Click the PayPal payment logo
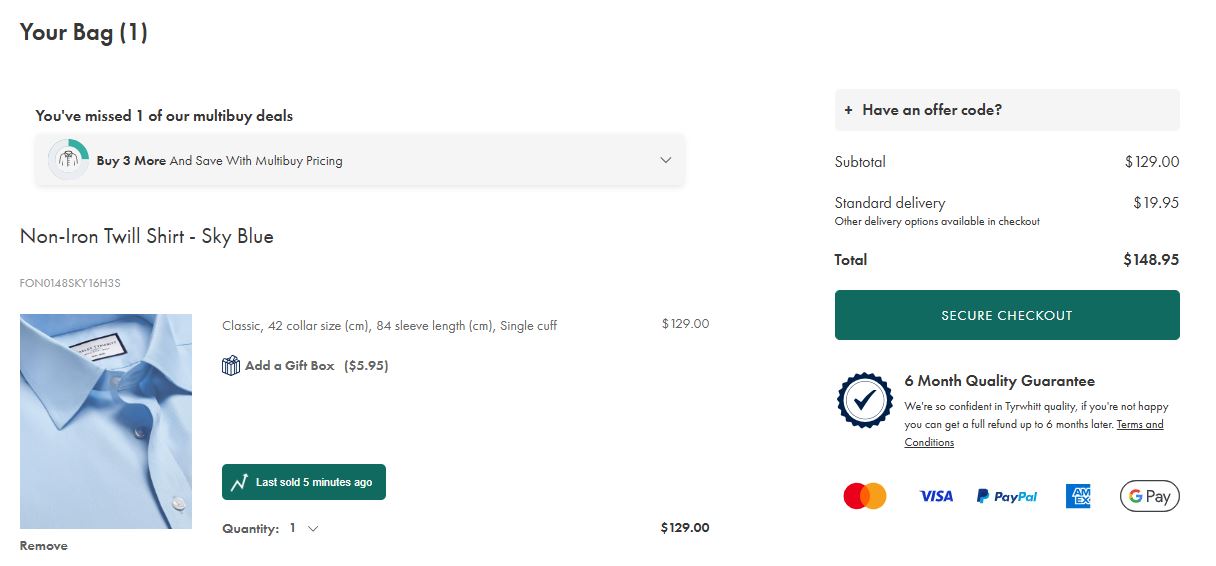 [x=1007, y=496]
